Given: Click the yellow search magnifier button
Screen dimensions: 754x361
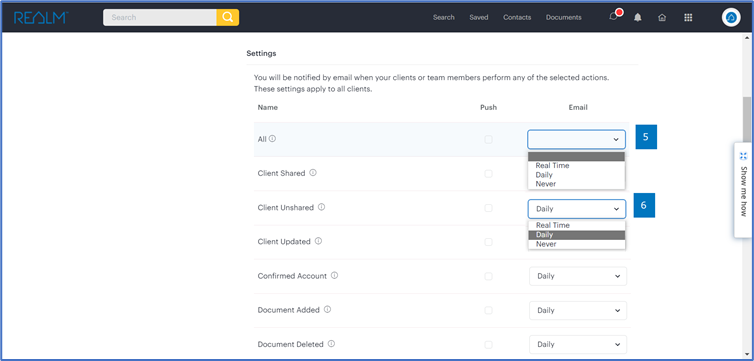Looking at the screenshot, I should pyautogui.click(x=227, y=17).
